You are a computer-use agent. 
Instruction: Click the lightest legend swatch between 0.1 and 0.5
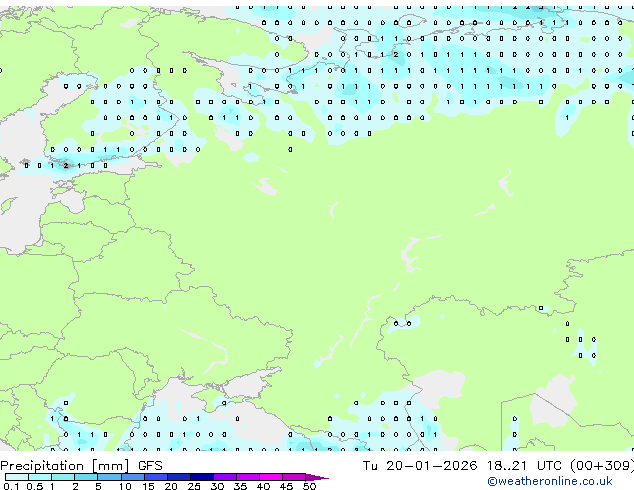[17, 477]
